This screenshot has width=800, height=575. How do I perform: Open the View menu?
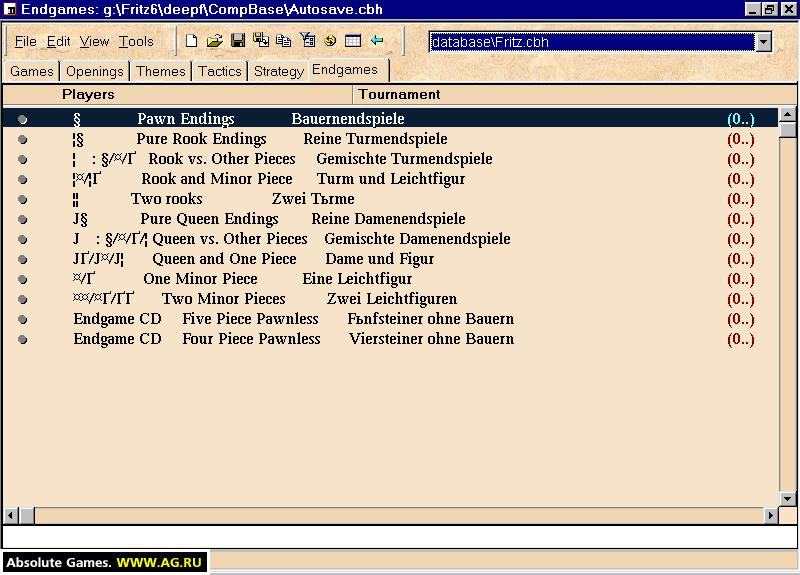click(94, 41)
